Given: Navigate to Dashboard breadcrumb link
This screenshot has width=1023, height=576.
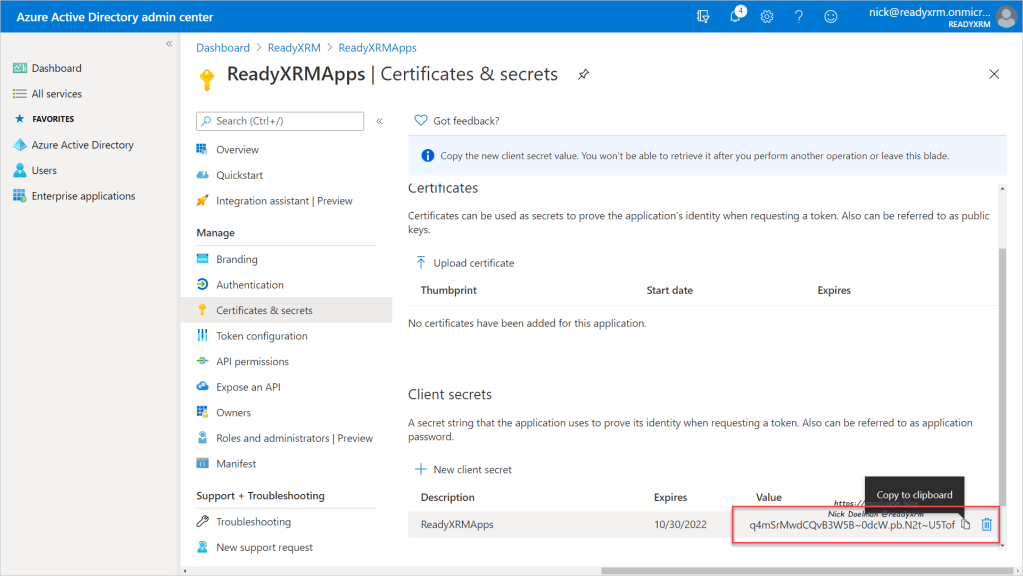Looking at the screenshot, I should [x=223, y=48].
